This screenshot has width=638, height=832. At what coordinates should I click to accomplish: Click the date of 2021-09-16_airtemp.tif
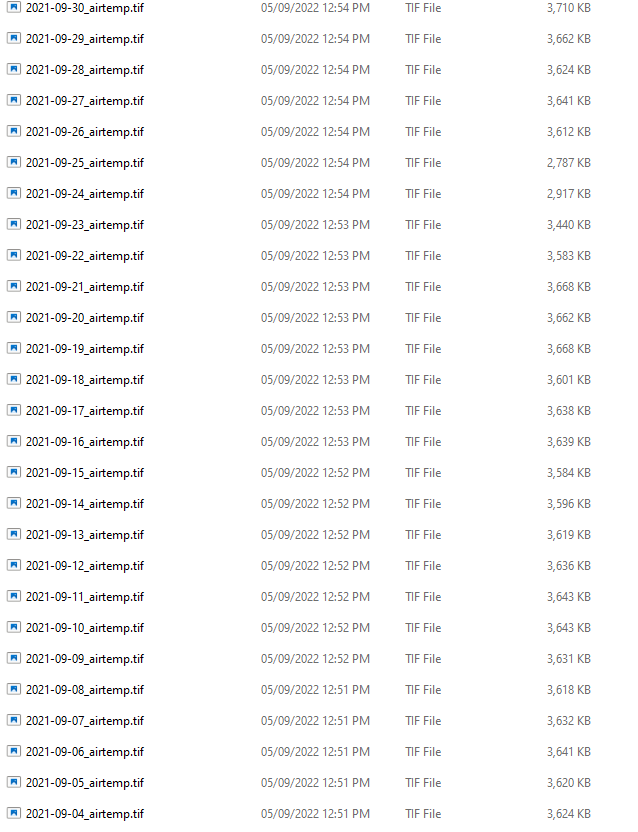pyautogui.click(x=315, y=441)
